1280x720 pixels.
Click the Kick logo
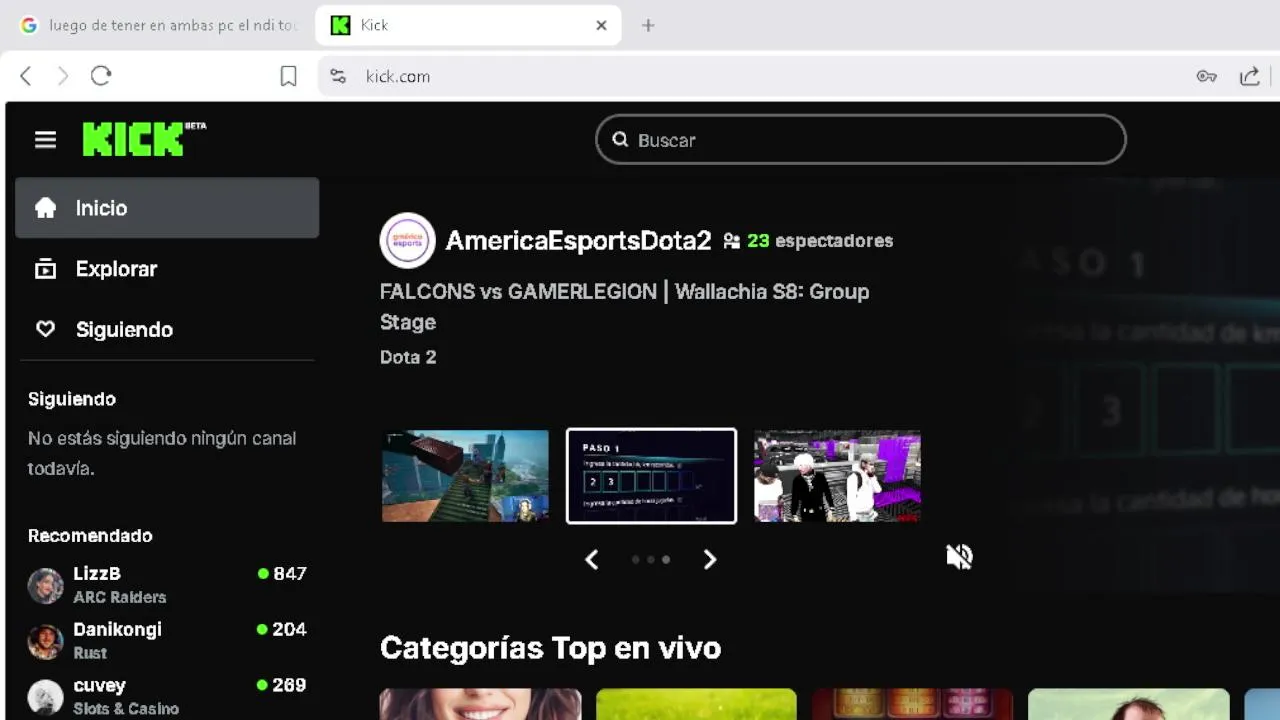click(x=144, y=139)
